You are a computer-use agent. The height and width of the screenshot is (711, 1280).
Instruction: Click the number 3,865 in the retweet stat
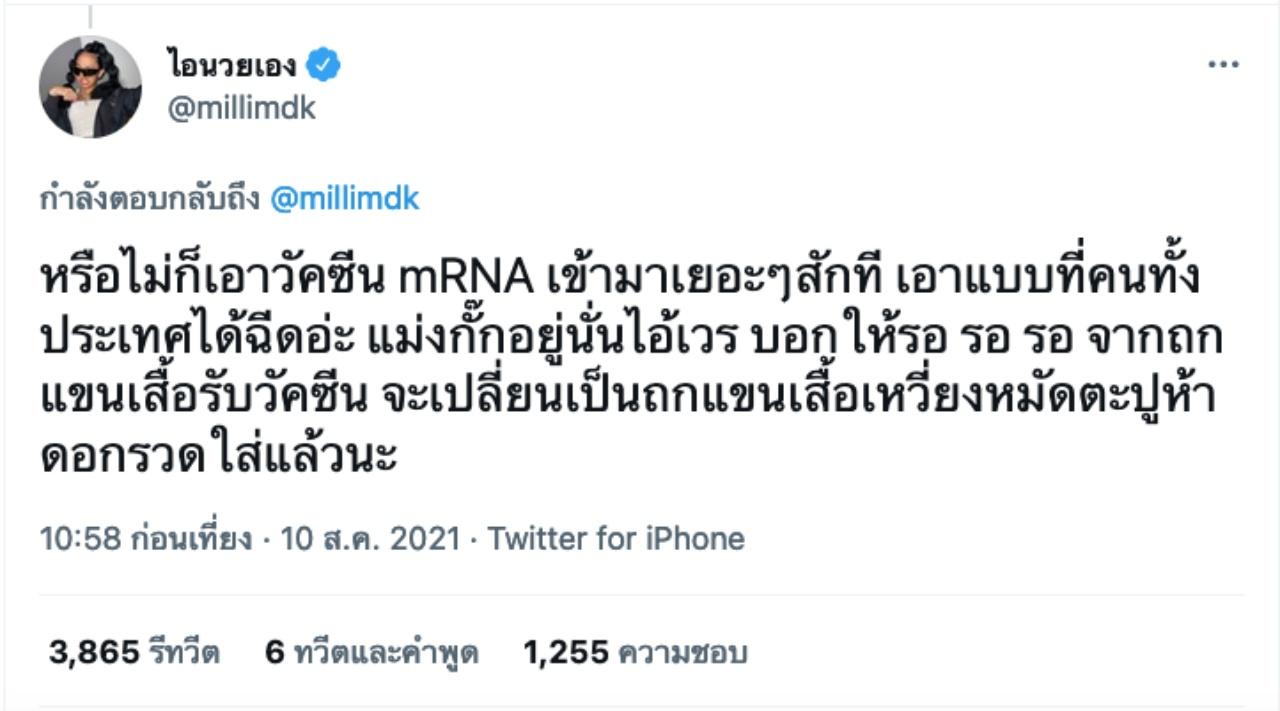93,653
